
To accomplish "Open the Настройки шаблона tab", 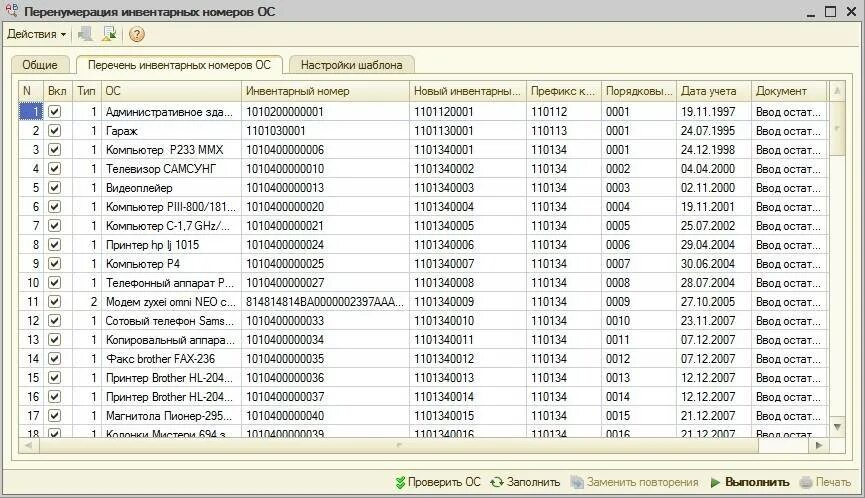I will coord(351,65).
